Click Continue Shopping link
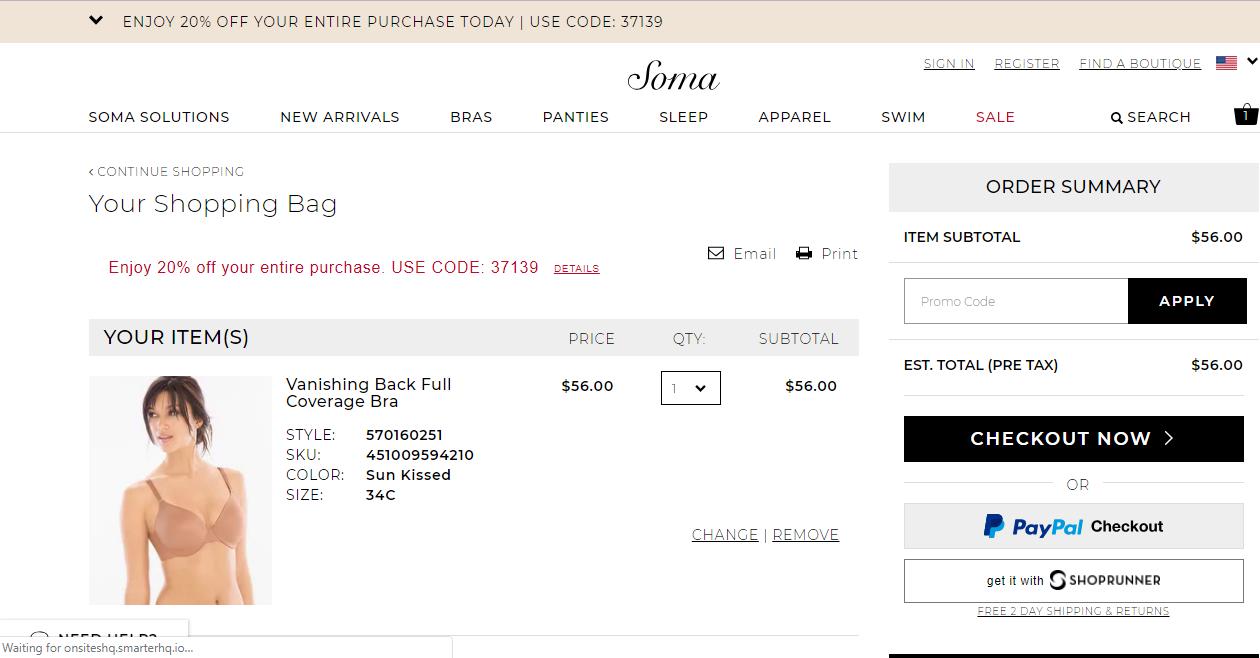 click(167, 171)
